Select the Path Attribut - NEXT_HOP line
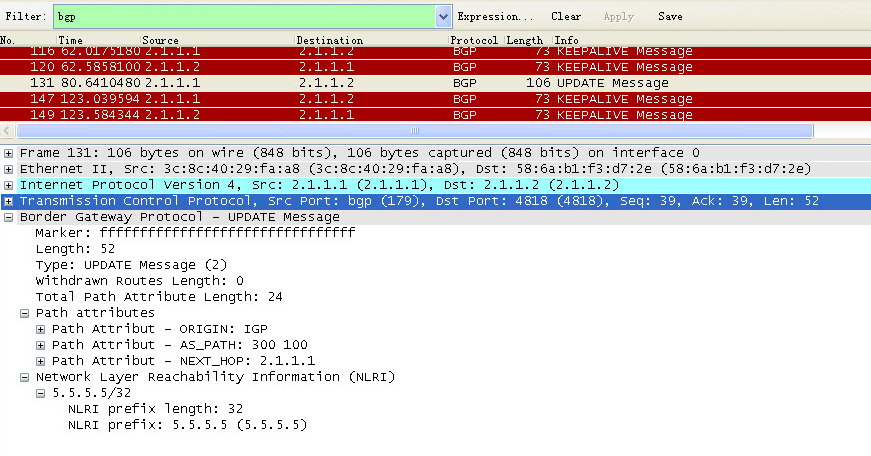 pyautogui.click(x=183, y=361)
